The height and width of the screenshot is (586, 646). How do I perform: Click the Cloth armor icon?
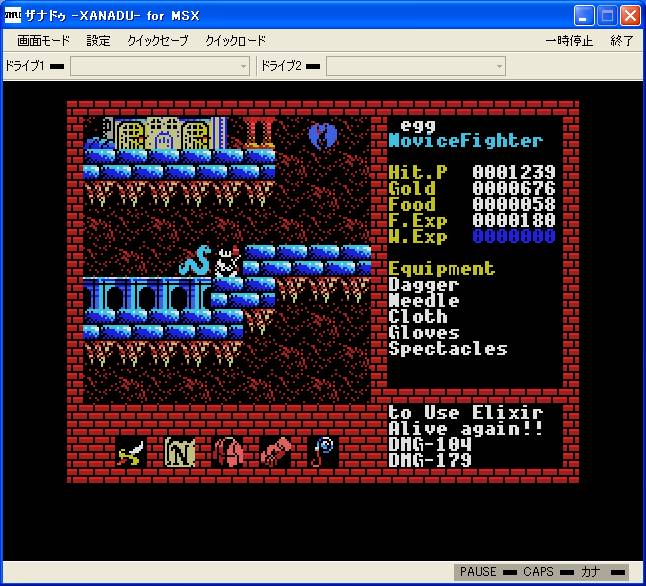point(227,452)
